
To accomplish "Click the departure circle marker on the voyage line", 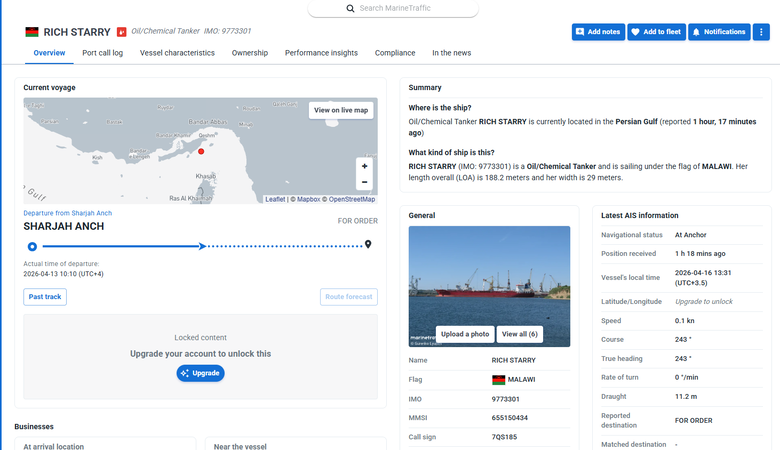I will click(32, 246).
